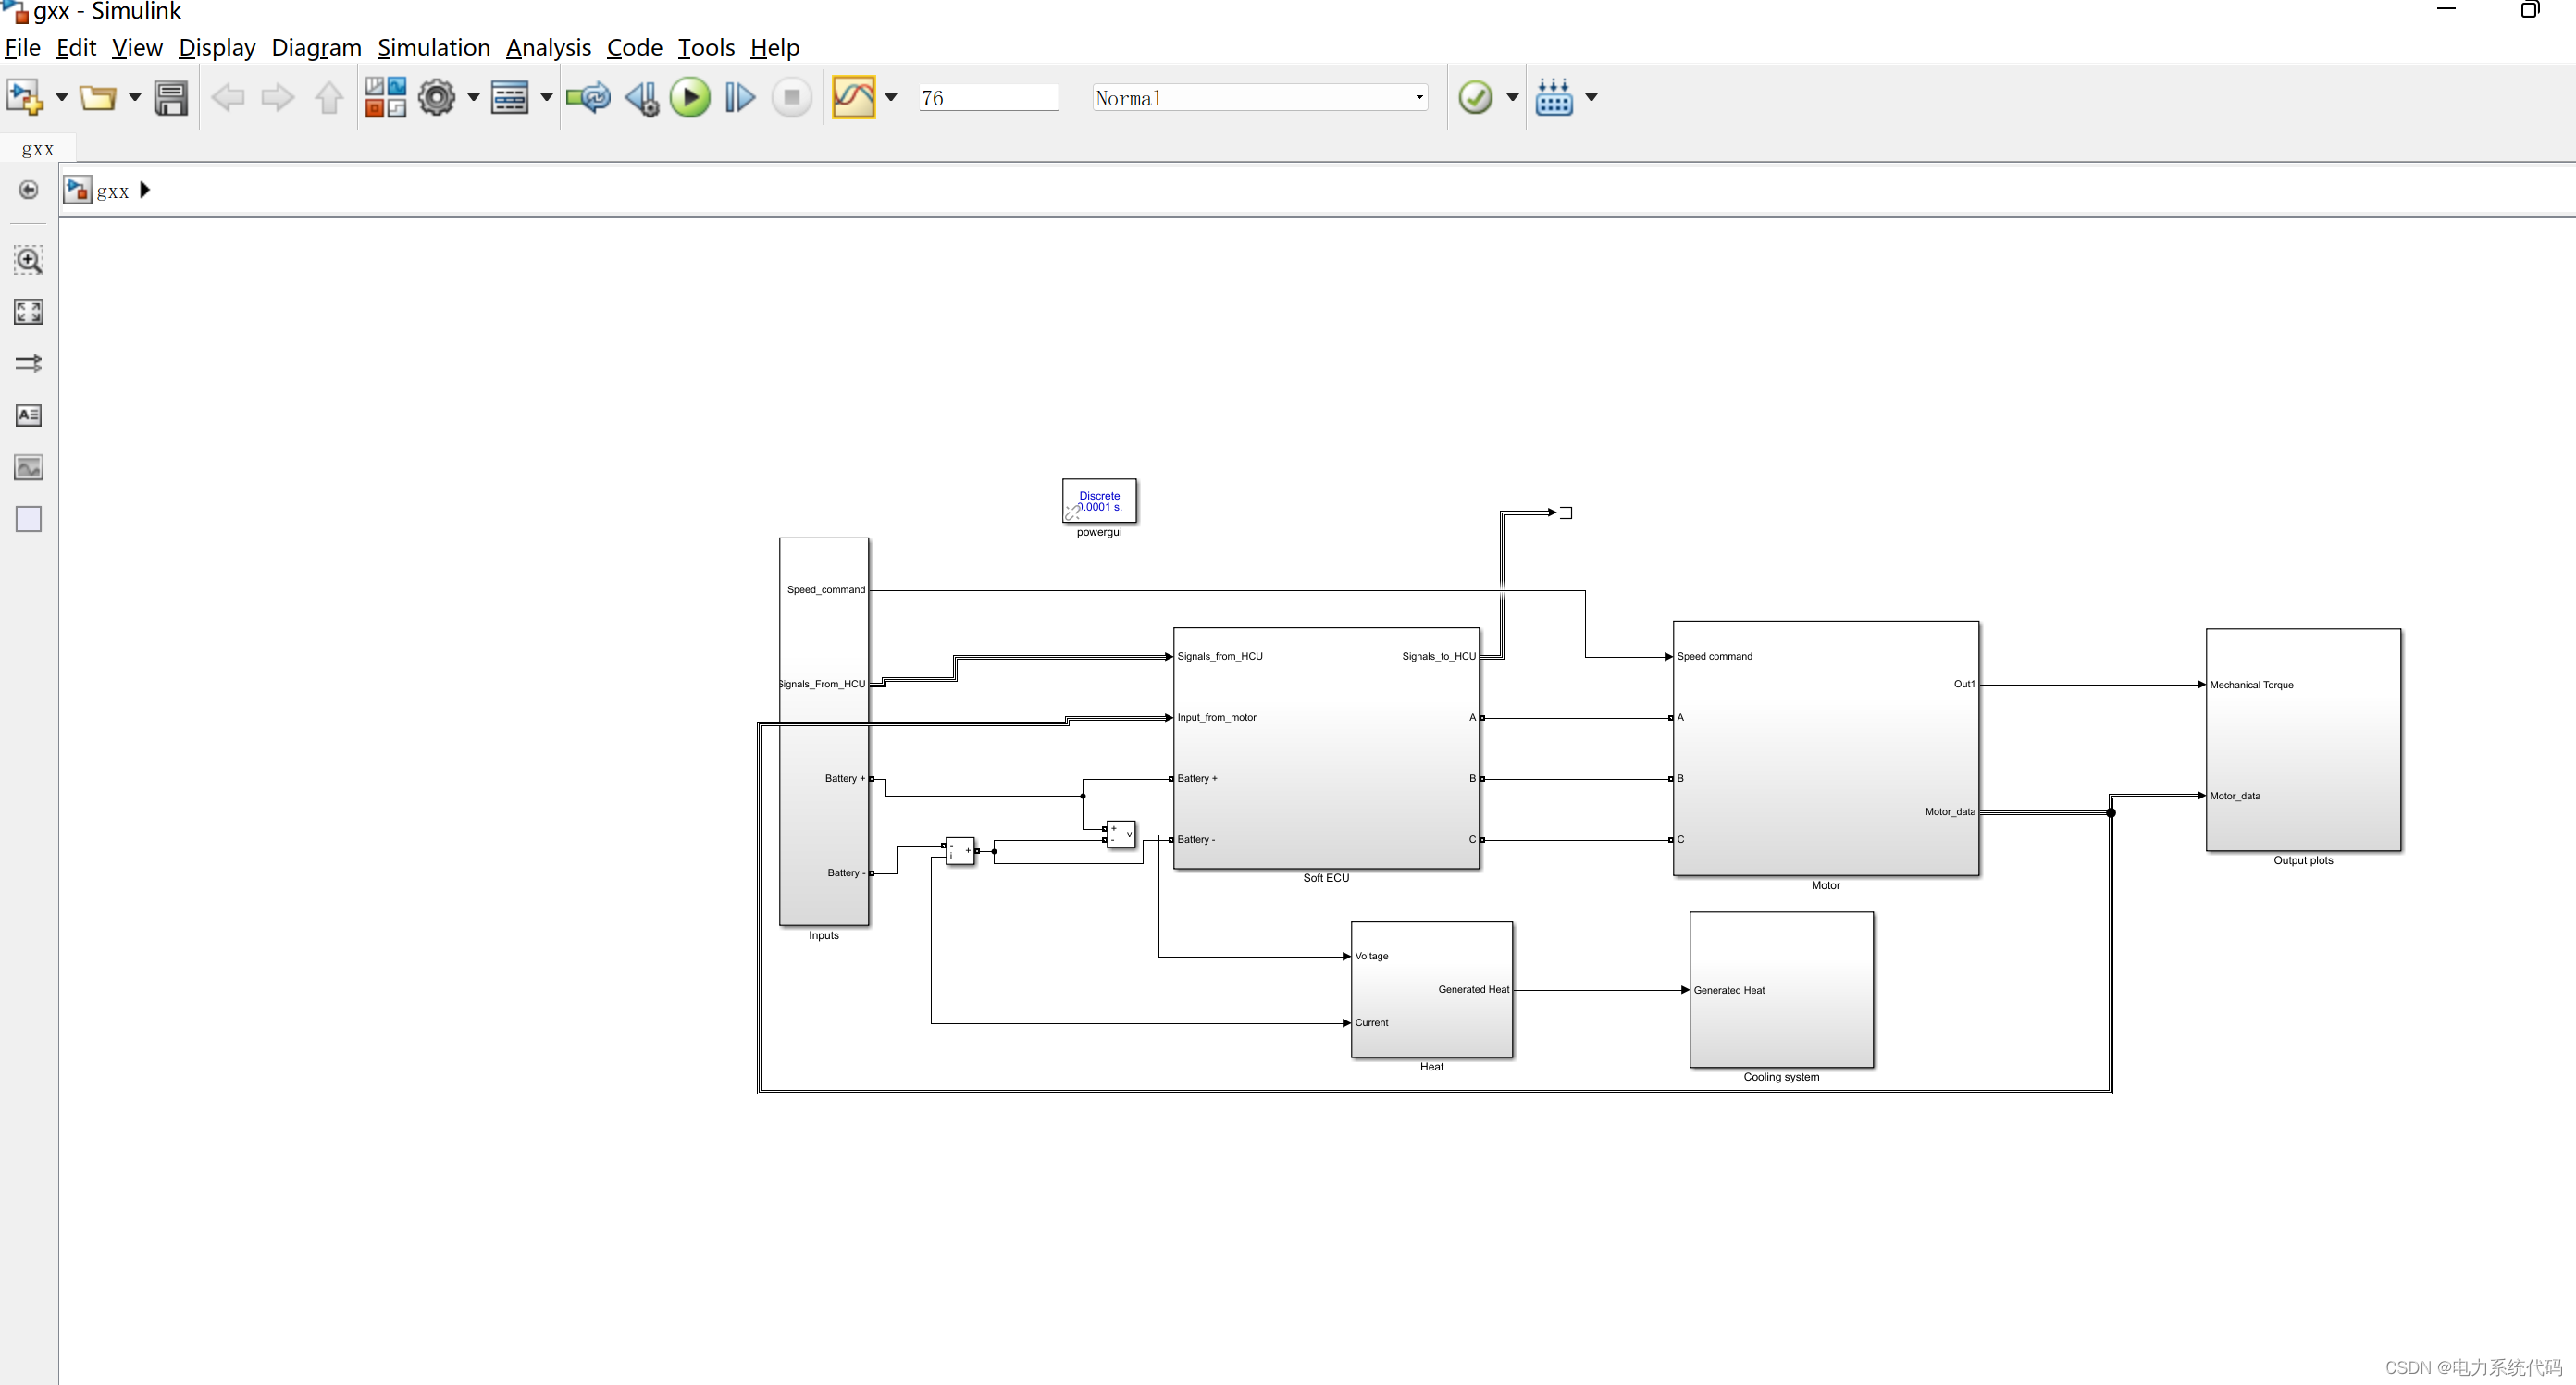
Task: Click gxx in the breadcrumb navigation
Action: coord(115,190)
